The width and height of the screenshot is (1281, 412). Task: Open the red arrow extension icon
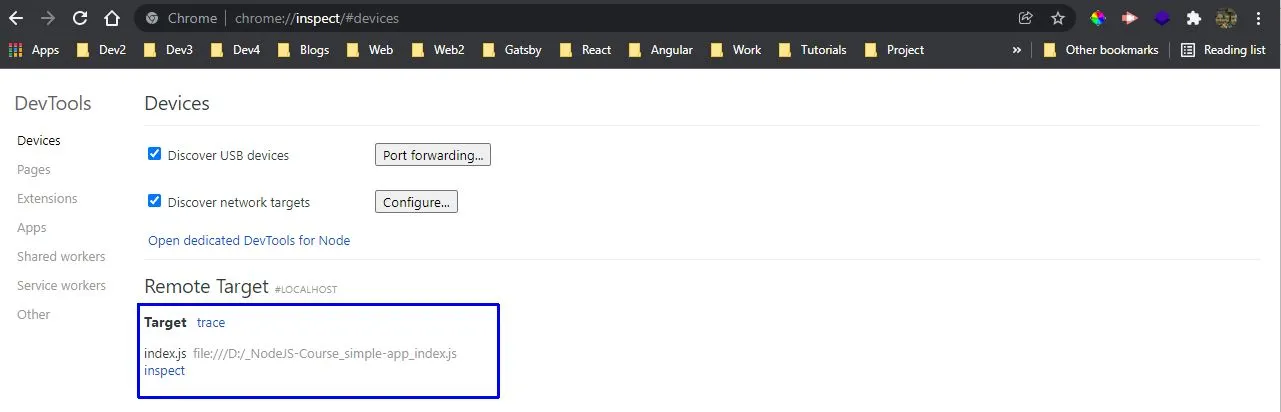pyautogui.click(x=1130, y=18)
